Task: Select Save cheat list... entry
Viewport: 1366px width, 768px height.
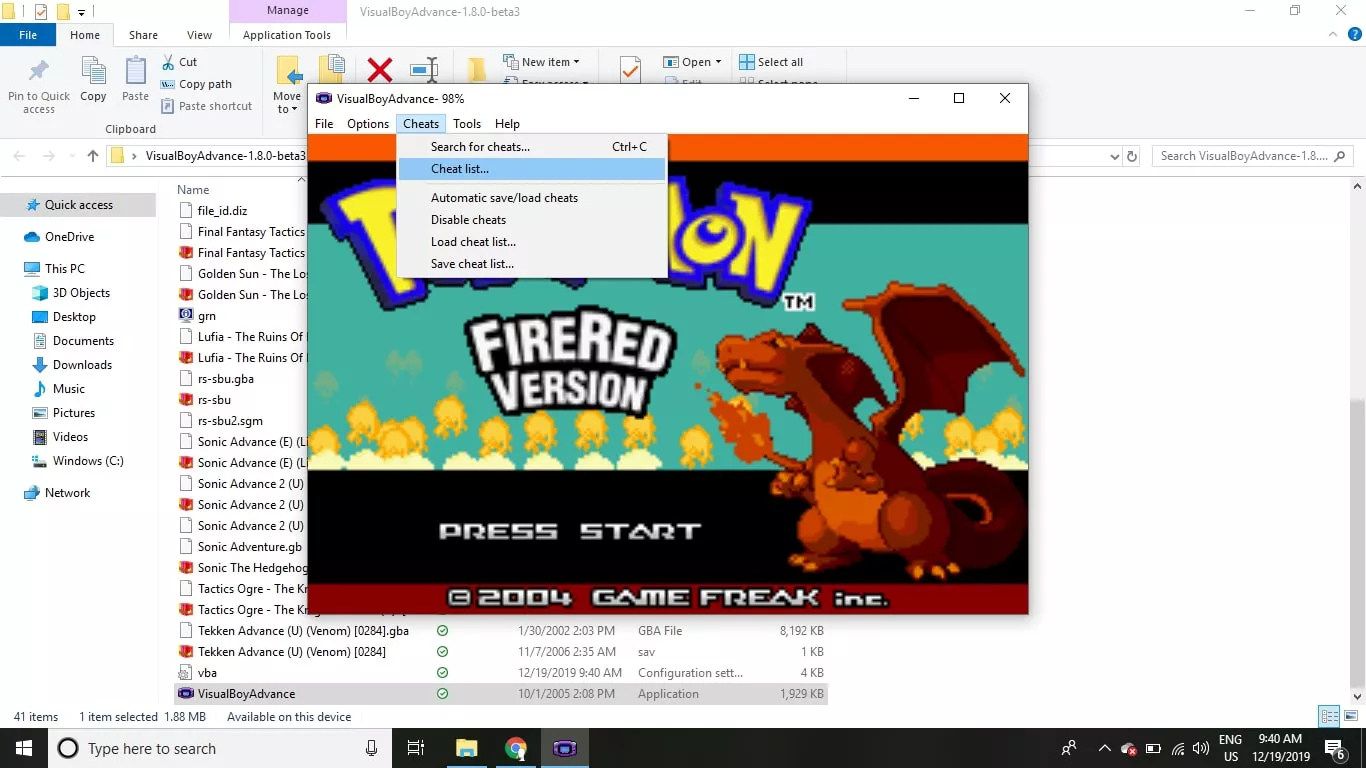Action: click(531, 264)
